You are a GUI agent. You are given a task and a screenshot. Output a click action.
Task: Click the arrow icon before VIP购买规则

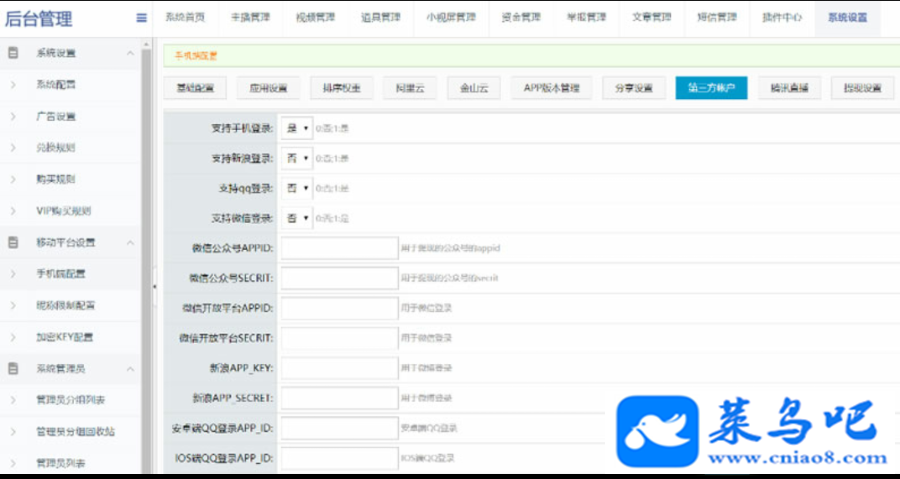pos(13,211)
